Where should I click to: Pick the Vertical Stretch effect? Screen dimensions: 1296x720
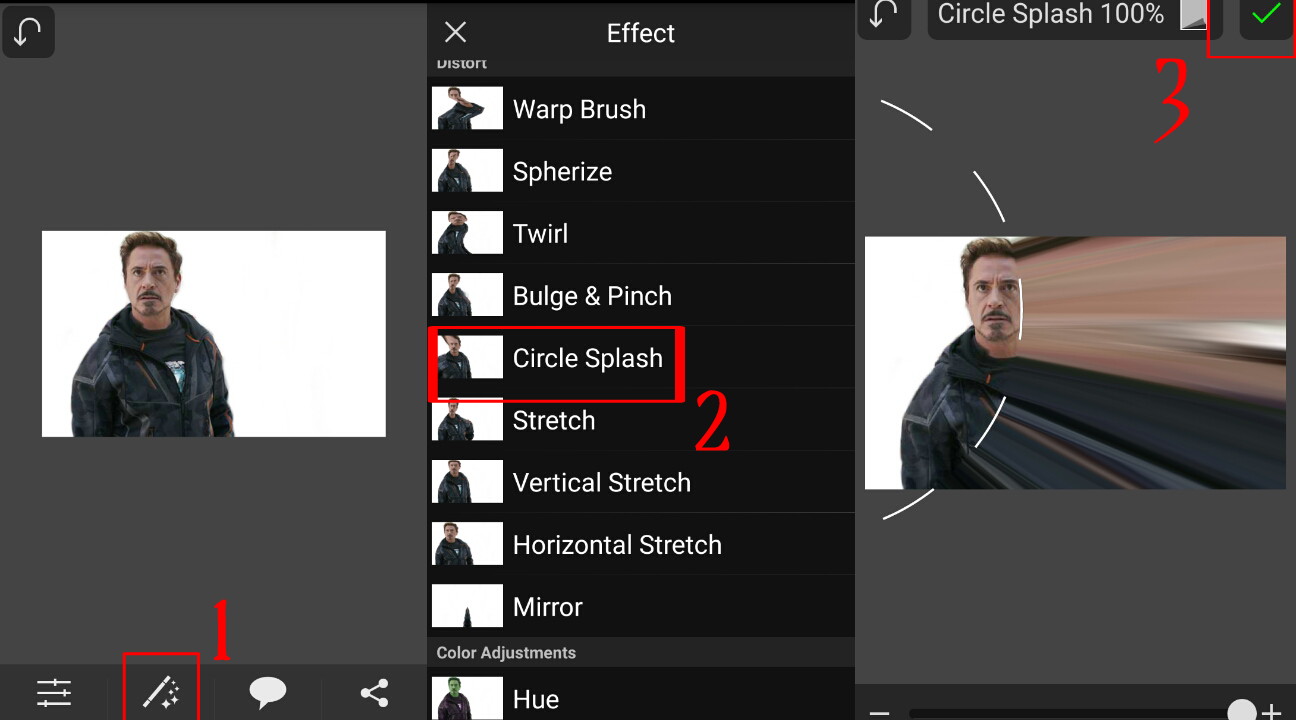point(601,482)
